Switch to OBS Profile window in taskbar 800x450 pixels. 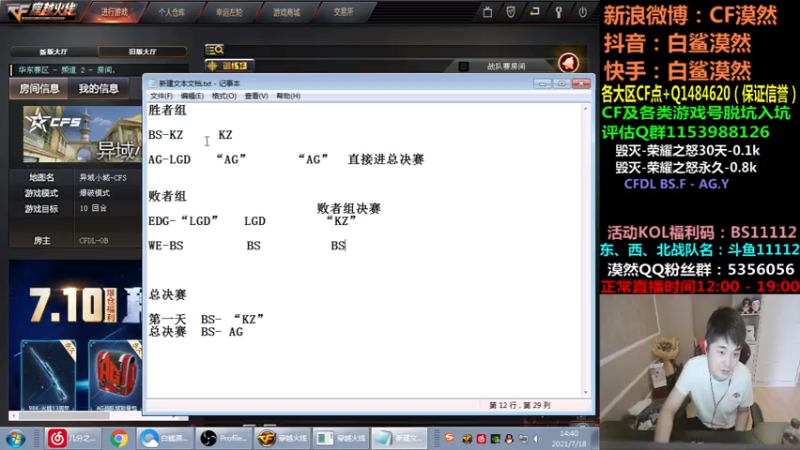(x=224, y=438)
